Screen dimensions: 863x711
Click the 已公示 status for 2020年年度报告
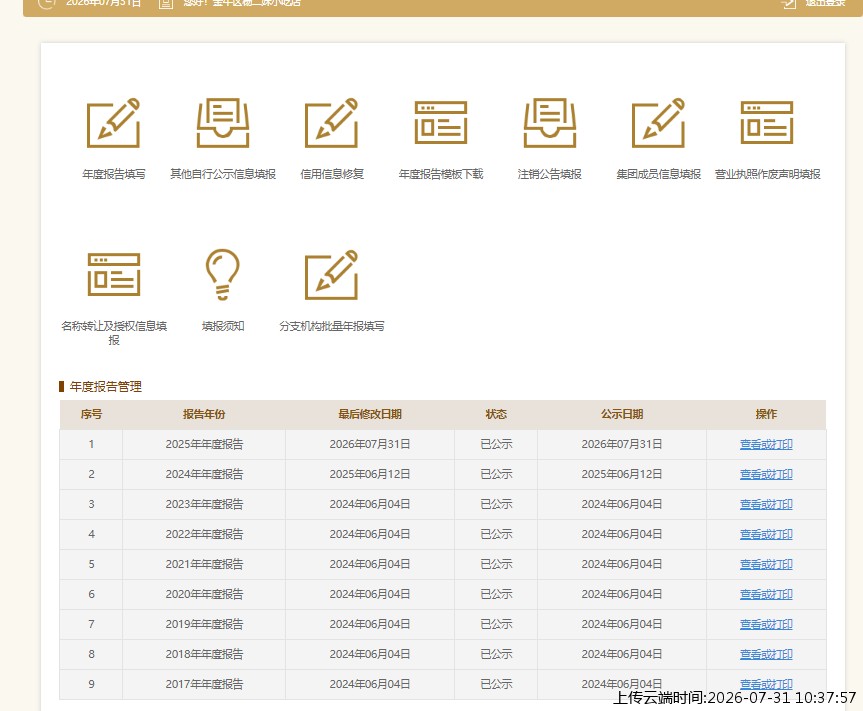point(496,594)
